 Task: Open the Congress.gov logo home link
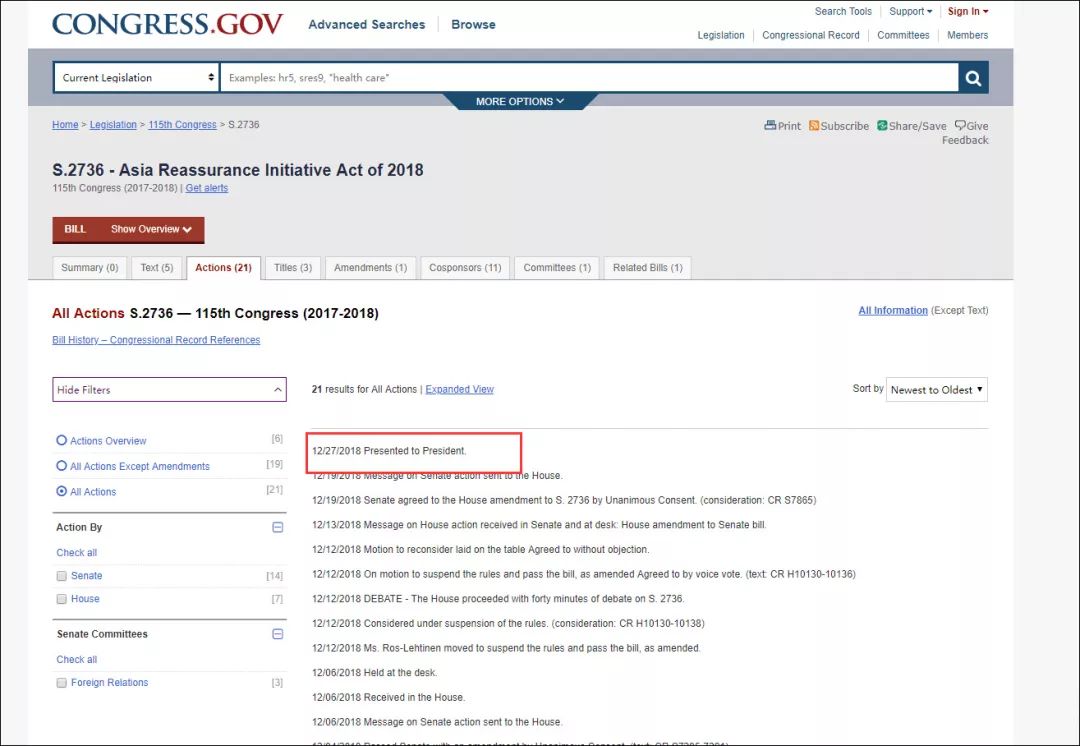coord(167,24)
